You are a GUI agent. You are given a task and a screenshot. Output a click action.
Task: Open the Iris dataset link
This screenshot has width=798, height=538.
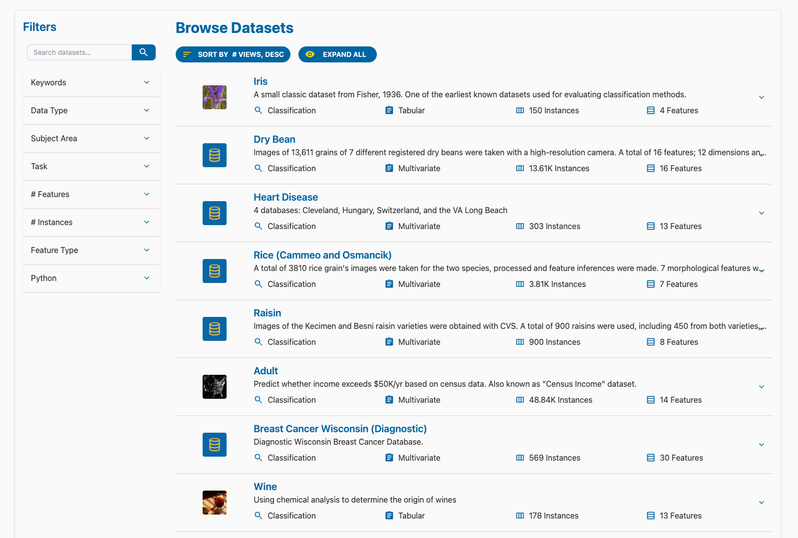point(261,81)
